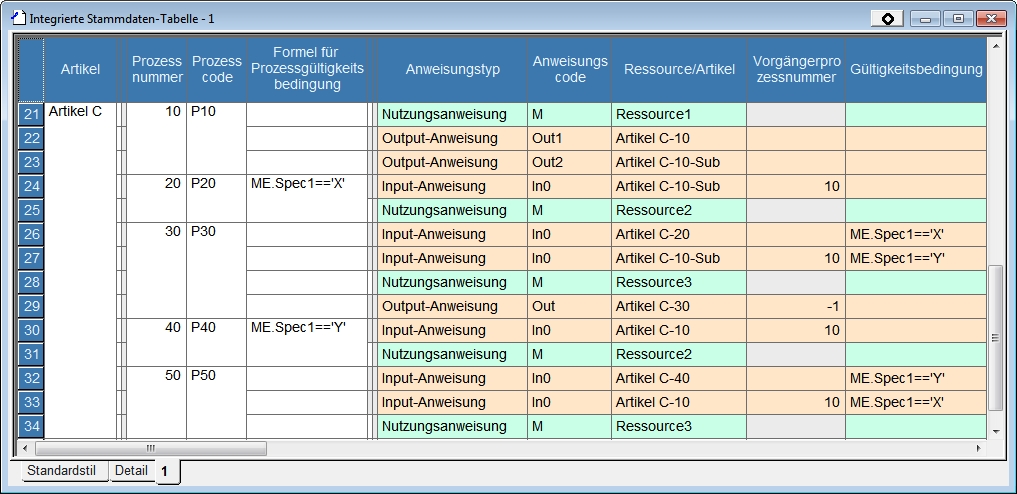1017x494 pixels.
Task: Select the 'Artikel C-10-Sub' cell in row 23
Action: 679,162
